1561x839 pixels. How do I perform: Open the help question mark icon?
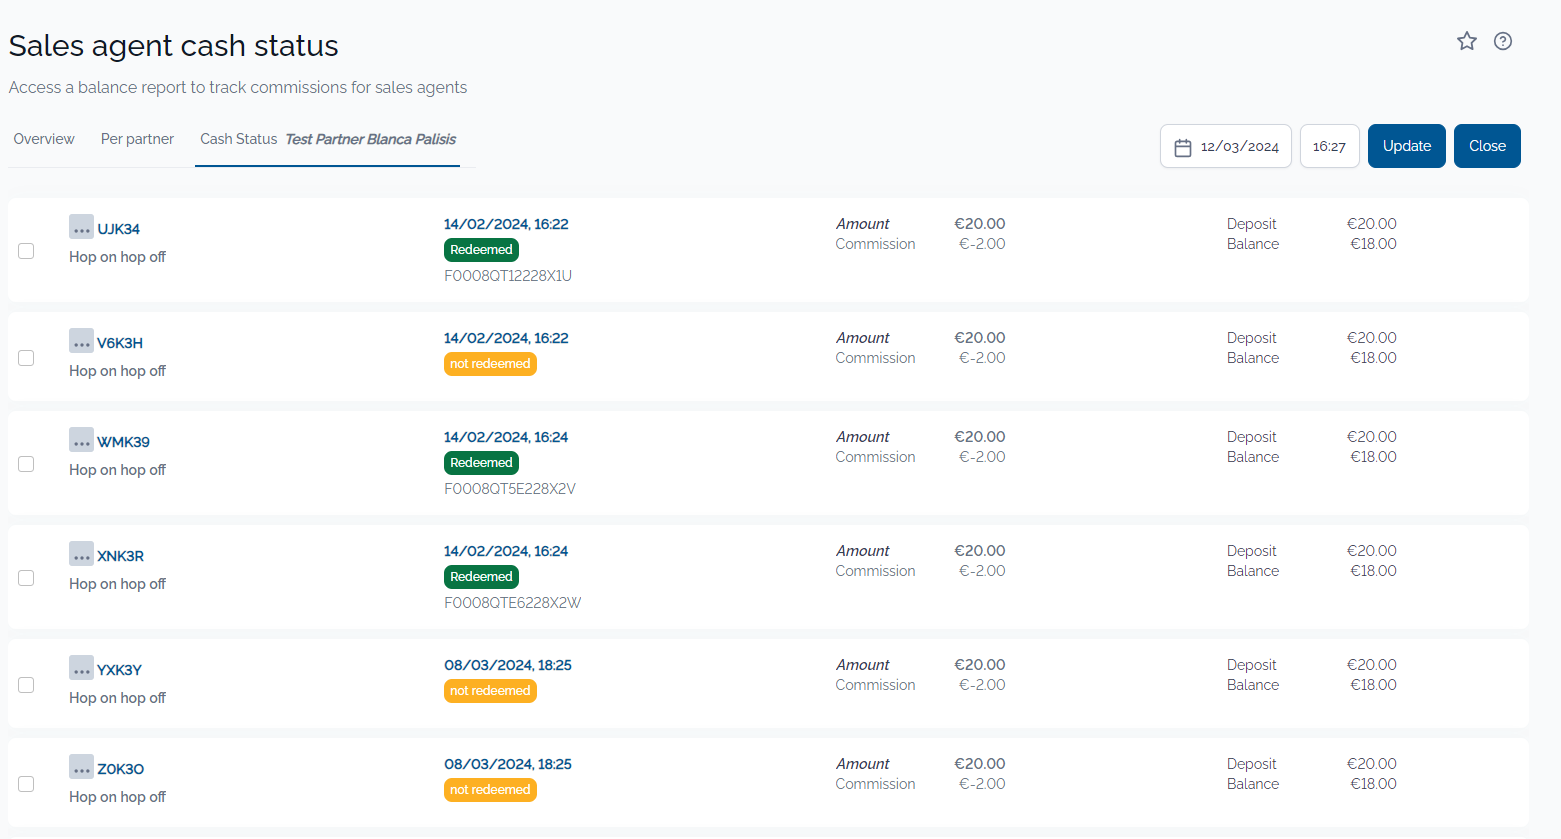[x=1503, y=41]
